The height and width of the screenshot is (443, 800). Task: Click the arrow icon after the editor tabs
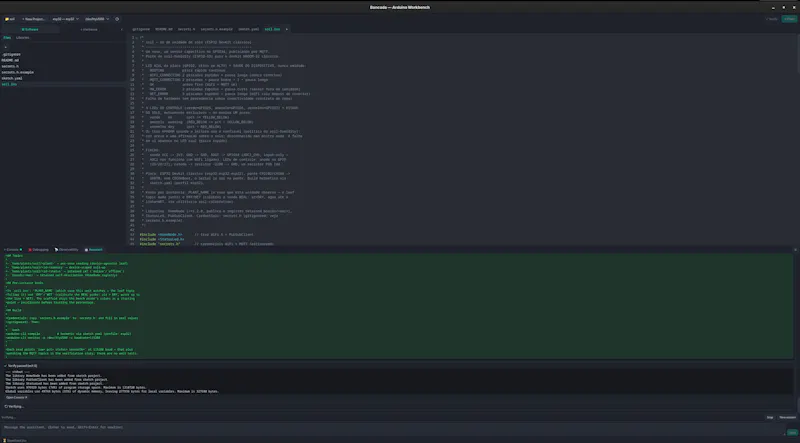pos(286,29)
